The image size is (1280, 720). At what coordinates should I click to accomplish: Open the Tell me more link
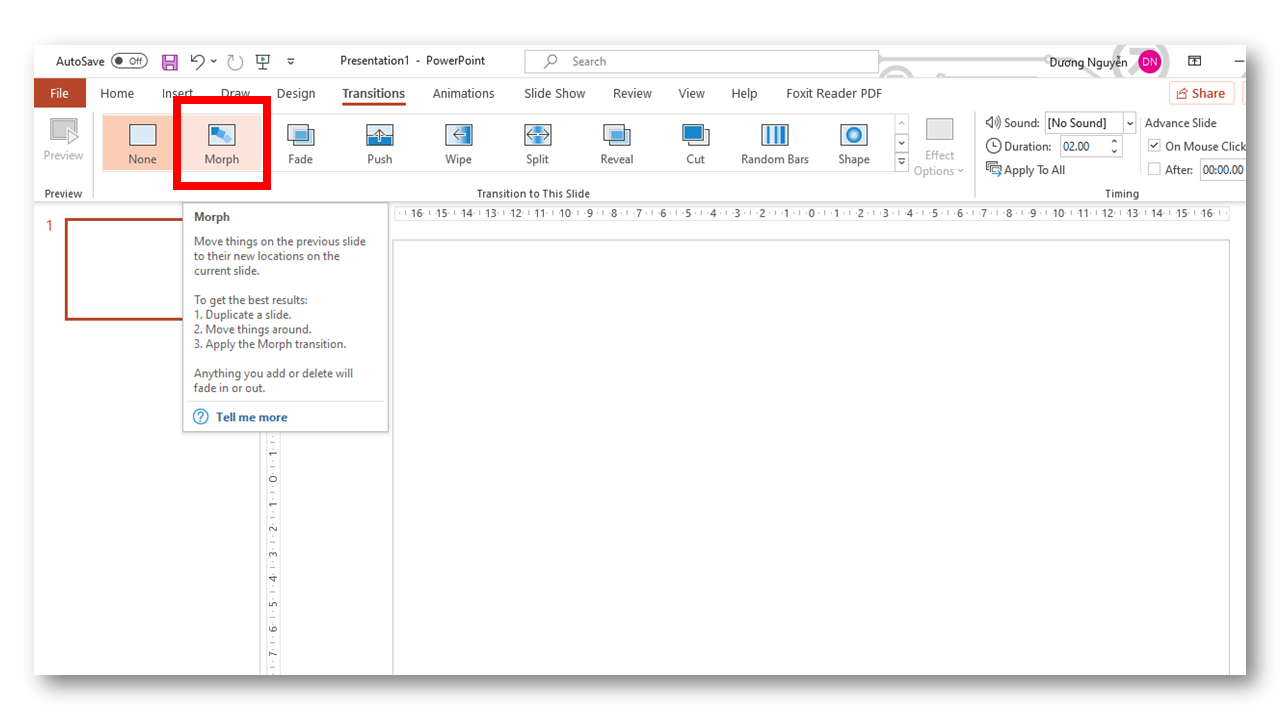point(251,417)
